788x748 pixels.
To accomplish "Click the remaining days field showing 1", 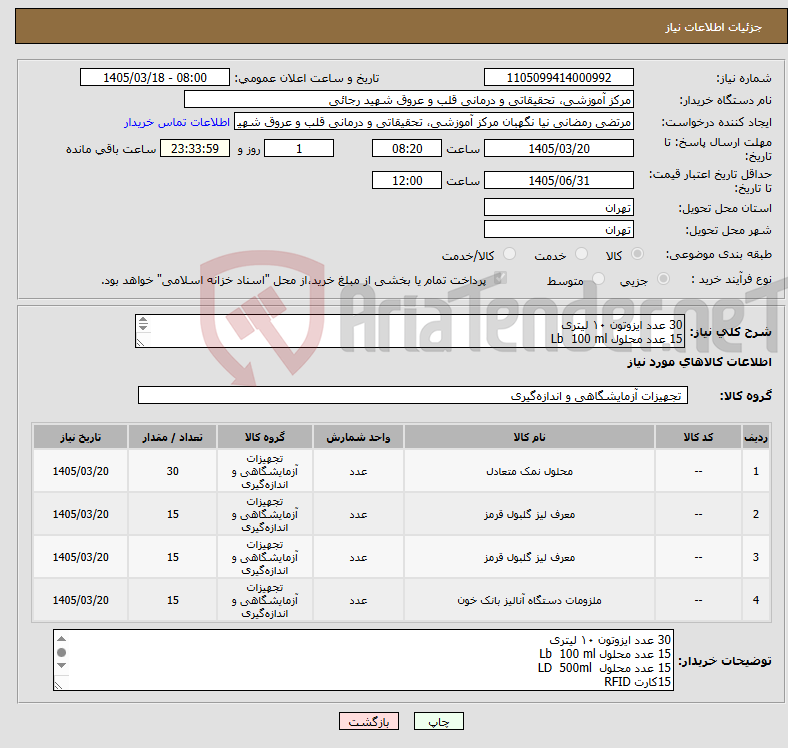I will (299, 148).
